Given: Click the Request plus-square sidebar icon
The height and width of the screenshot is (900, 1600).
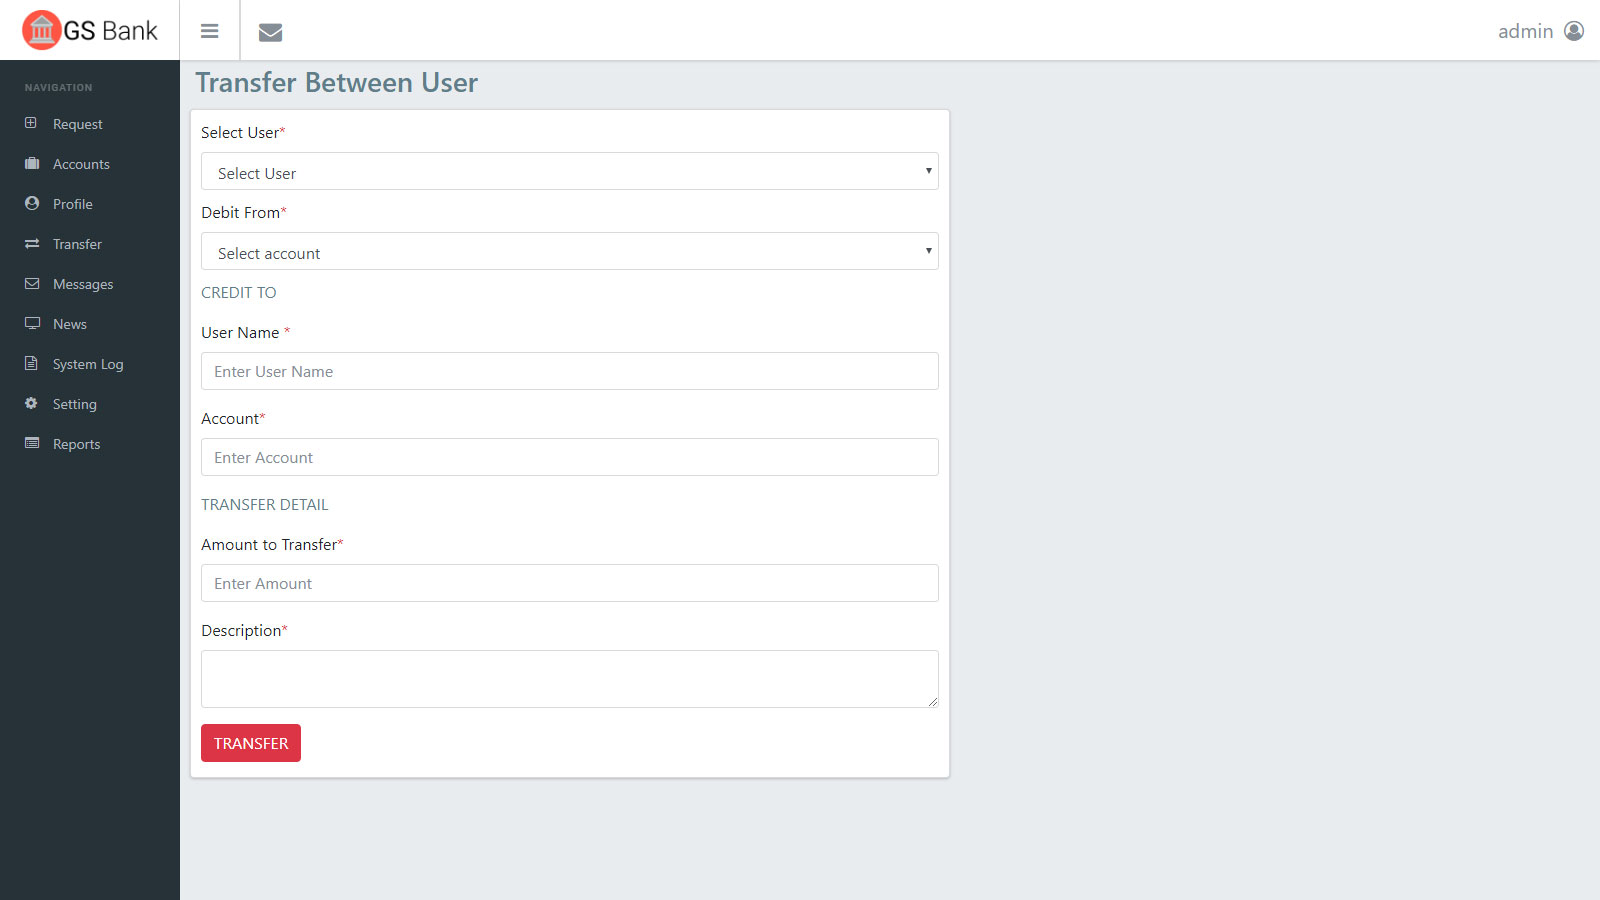Looking at the screenshot, I should pos(32,123).
